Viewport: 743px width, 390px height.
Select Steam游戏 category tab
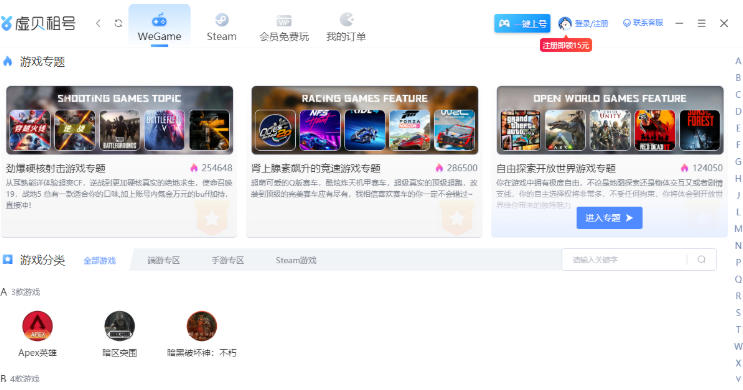296,260
